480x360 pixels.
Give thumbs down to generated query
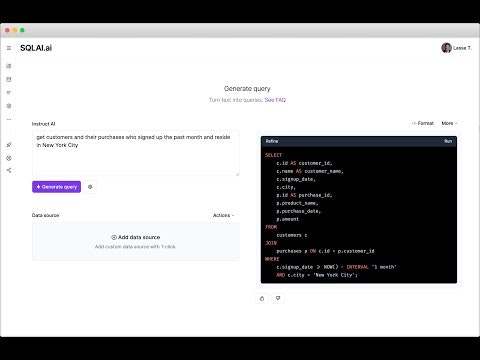[278, 298]
